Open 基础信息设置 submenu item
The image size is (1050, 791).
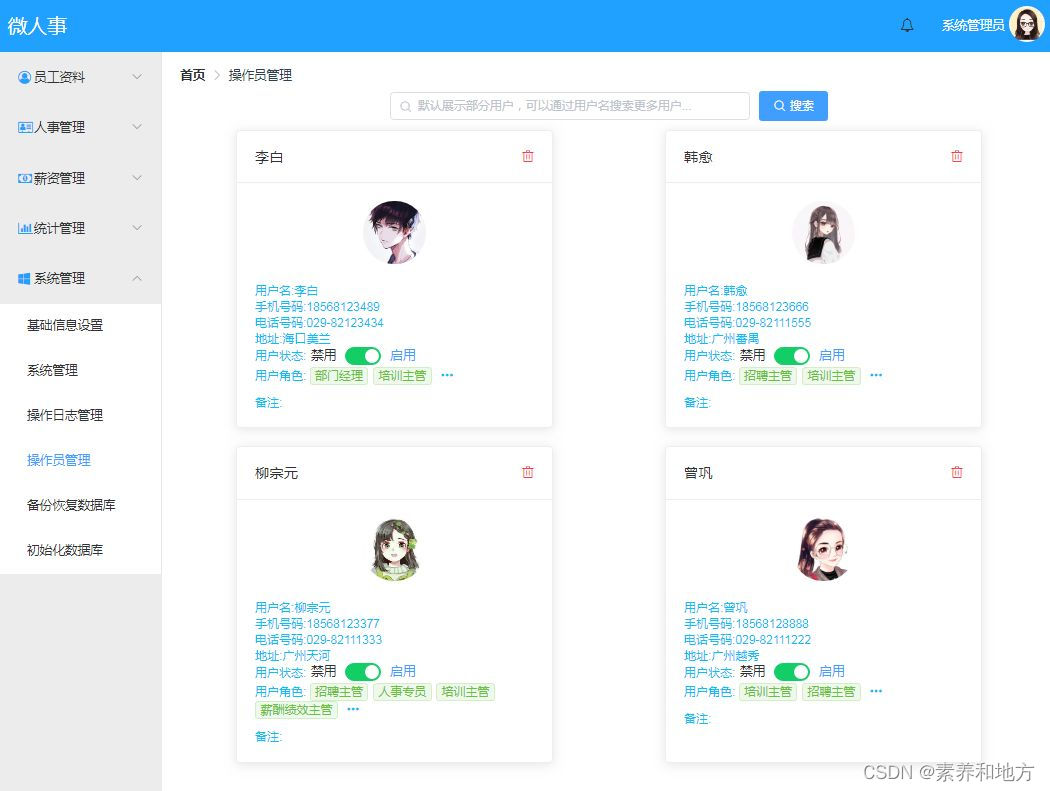pos(80,326)
